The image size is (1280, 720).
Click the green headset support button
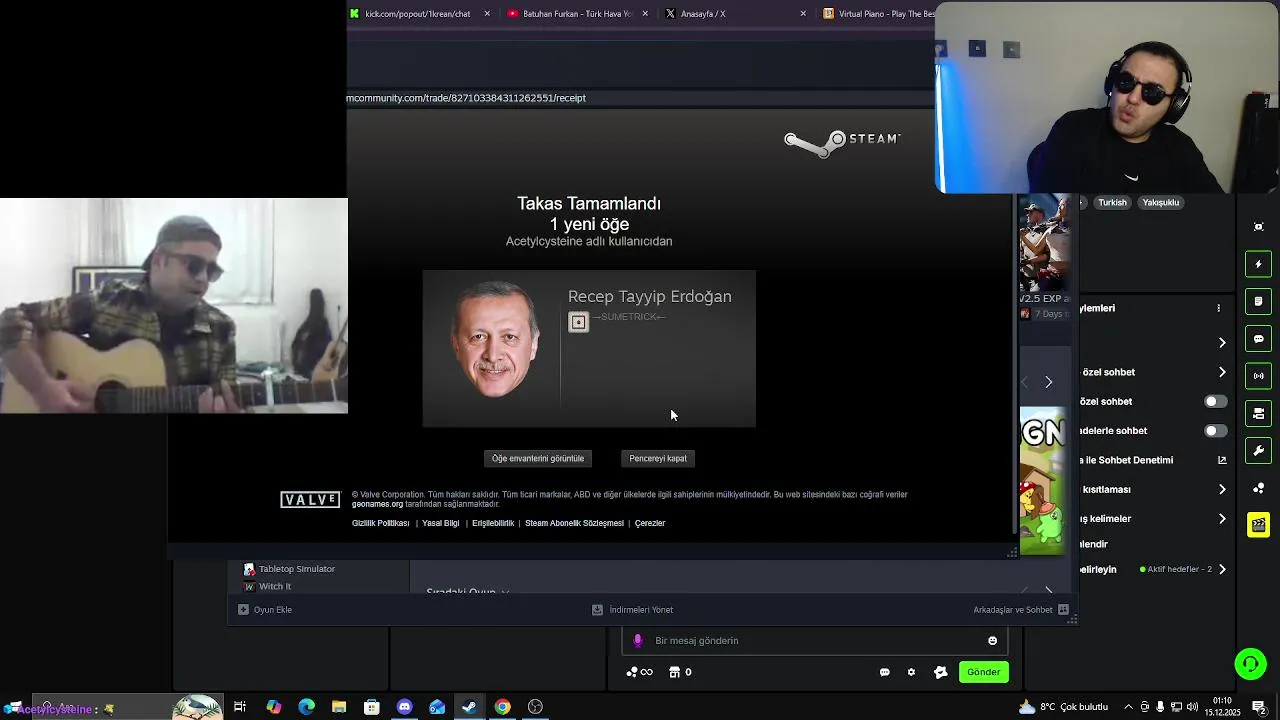pos(1250,664)
